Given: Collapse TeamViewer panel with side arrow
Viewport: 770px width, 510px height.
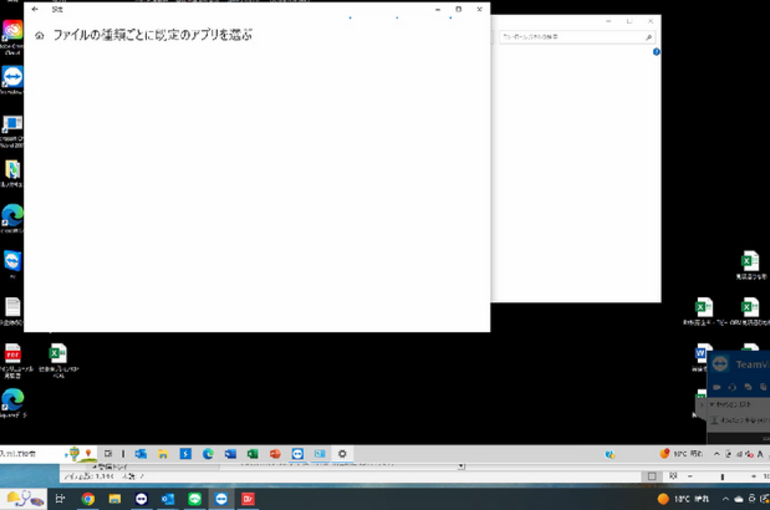Looking at the screenshot, I should click(x=700, y=405).
